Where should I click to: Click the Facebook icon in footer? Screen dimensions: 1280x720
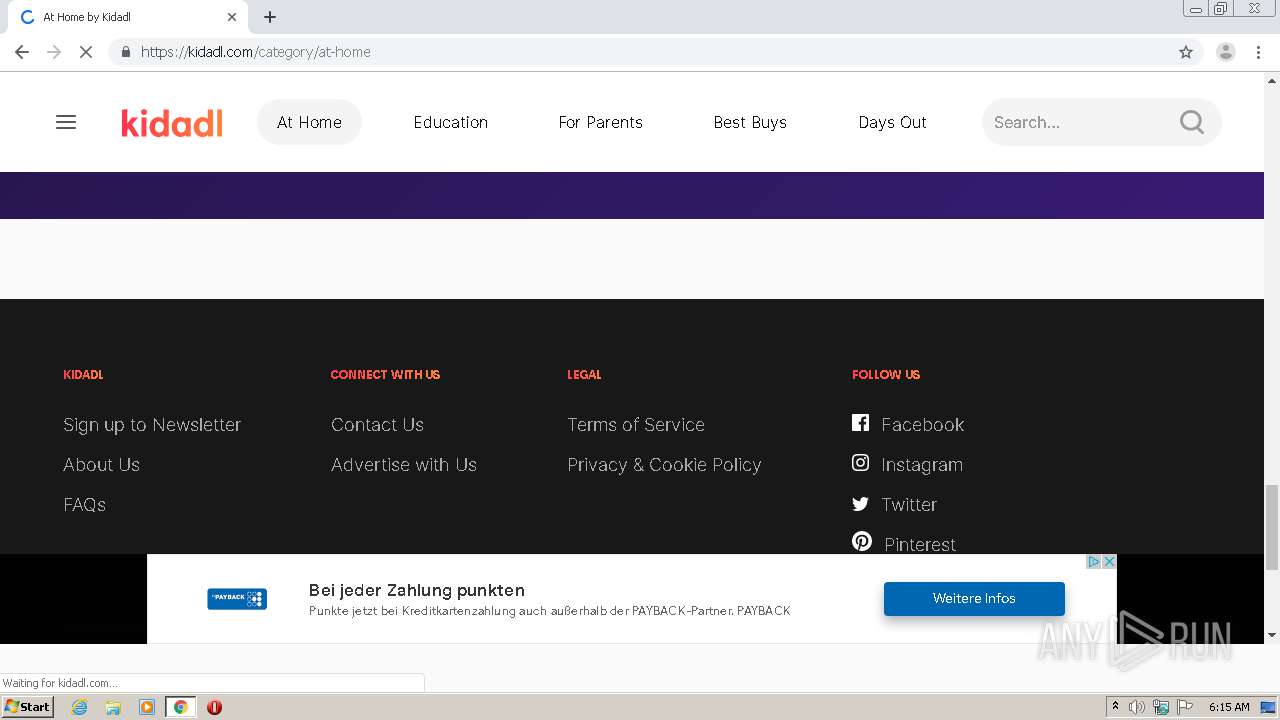click(860, 423)
